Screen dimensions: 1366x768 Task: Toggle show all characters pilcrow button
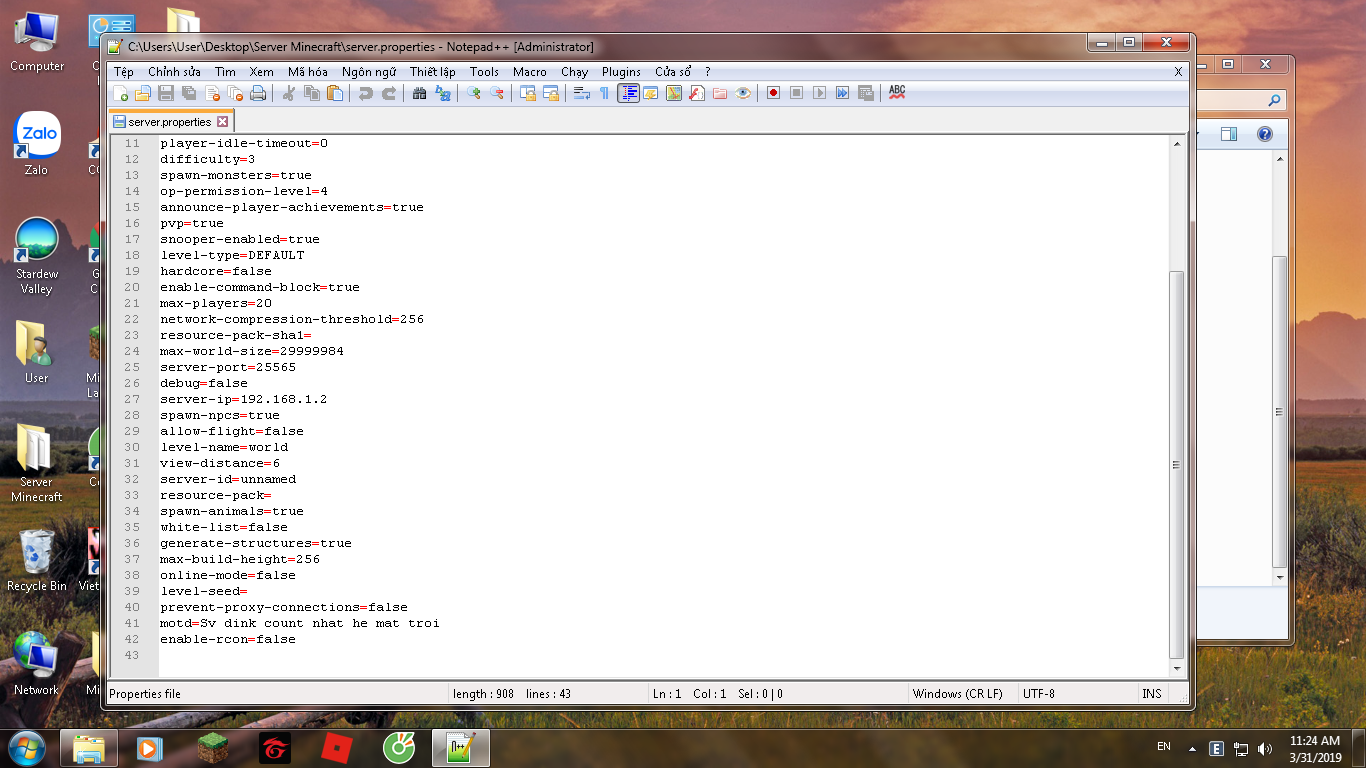coord(604,93)
